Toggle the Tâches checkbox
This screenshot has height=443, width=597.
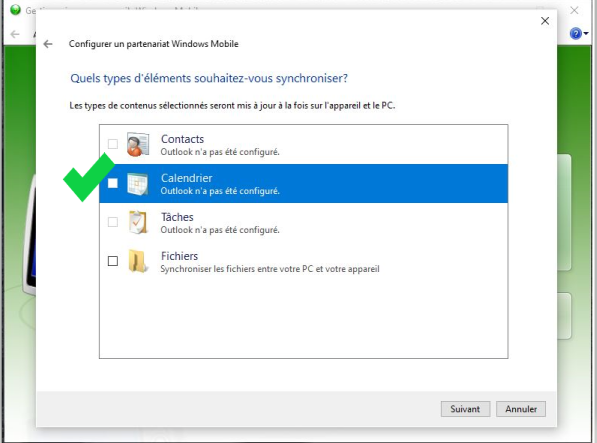coord(113,222)
